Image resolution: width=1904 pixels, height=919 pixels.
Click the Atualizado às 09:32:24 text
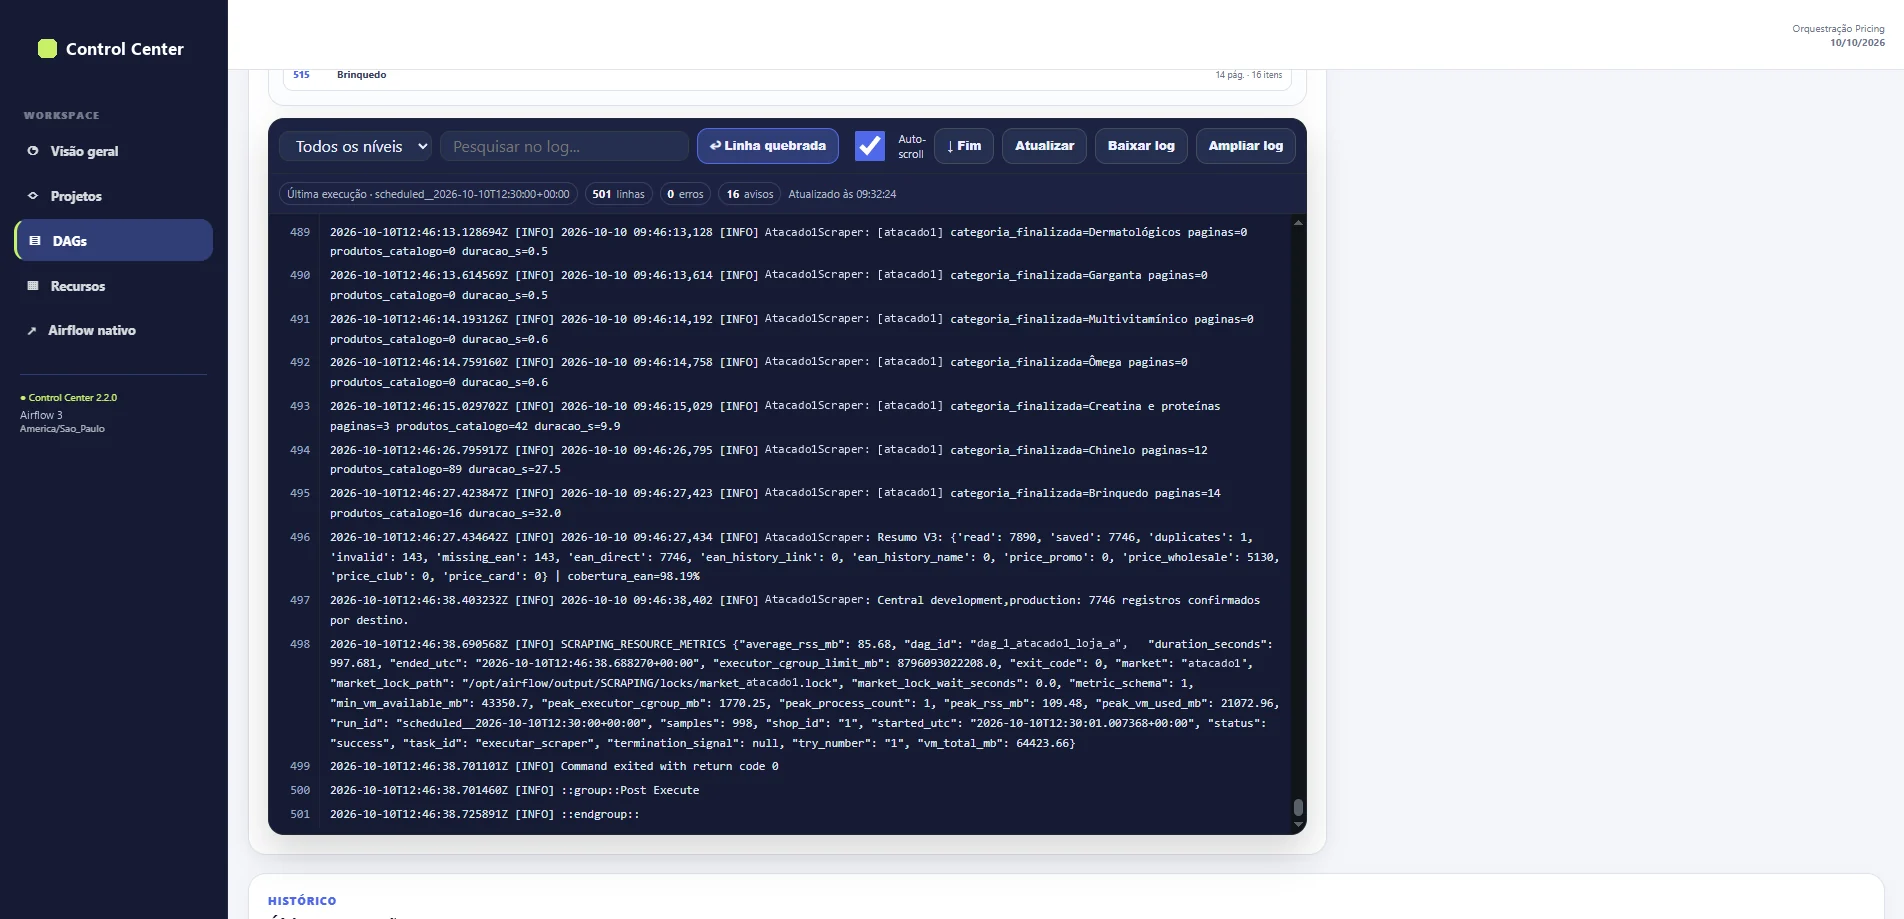click(x=842, y=194)
